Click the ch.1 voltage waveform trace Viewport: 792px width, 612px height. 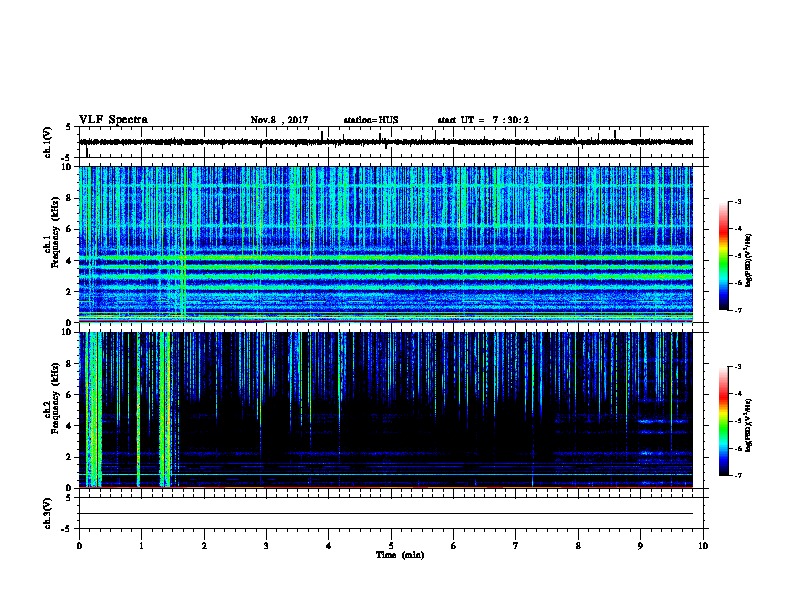coord(386,142)
